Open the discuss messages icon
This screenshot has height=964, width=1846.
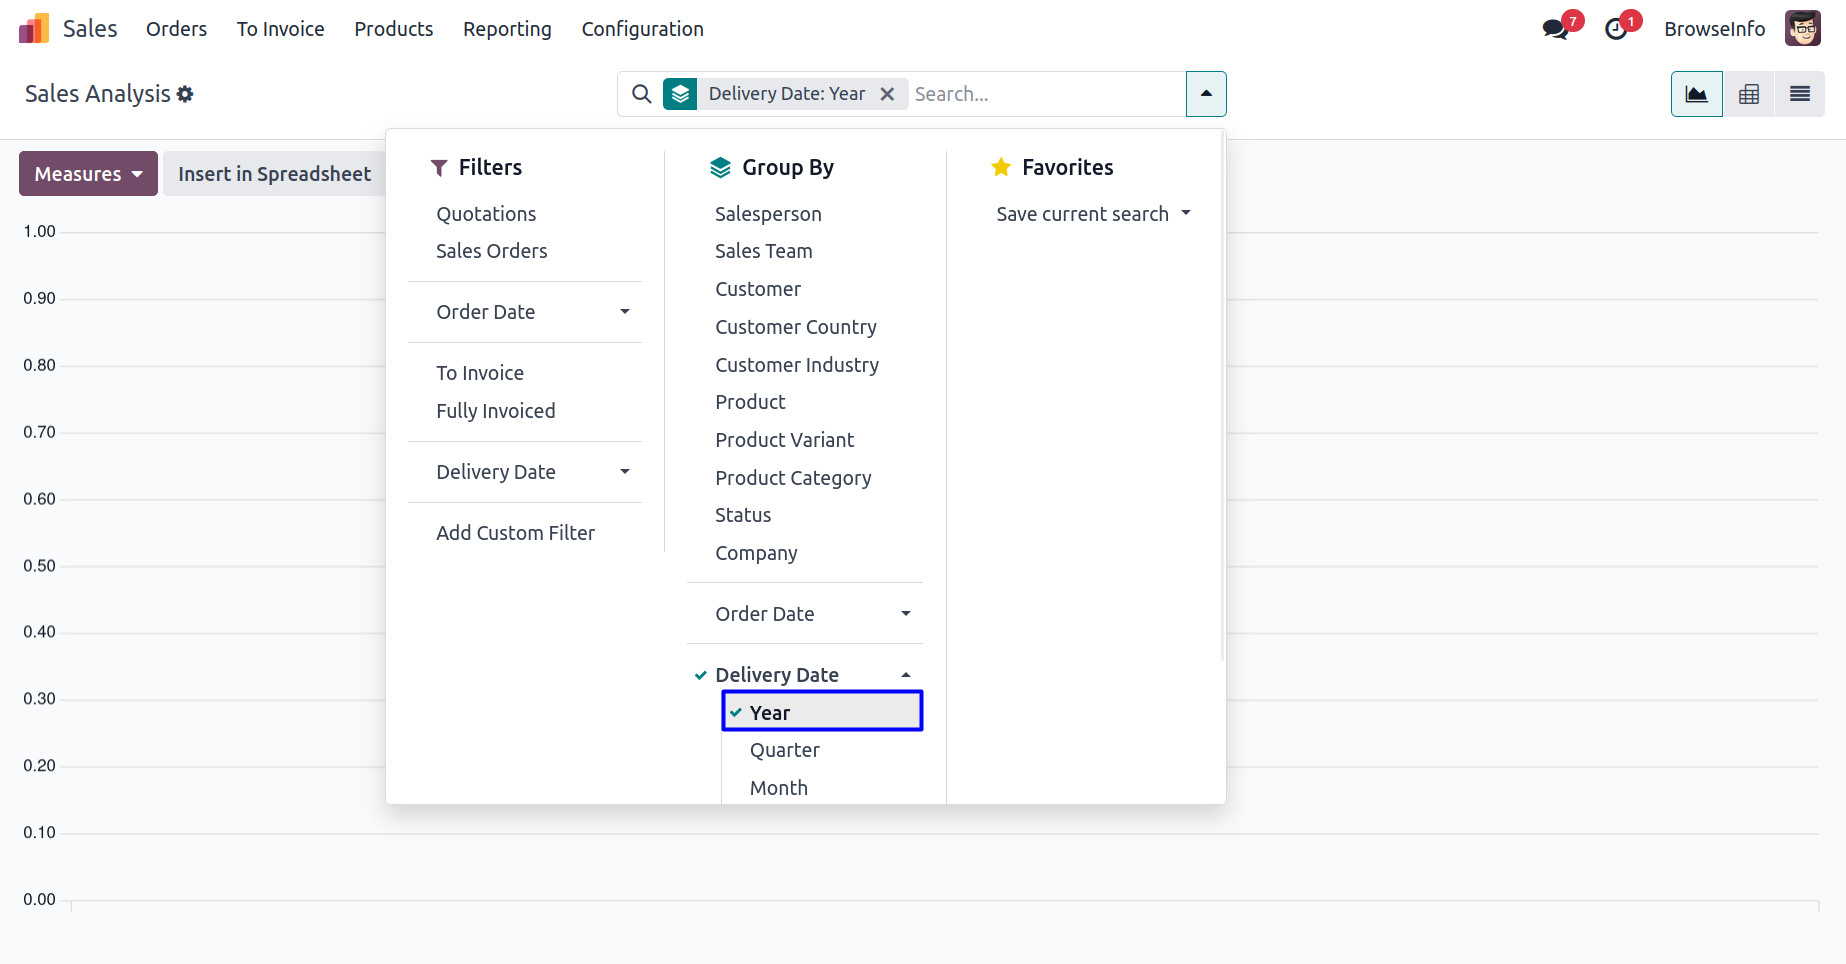pos(1555,29)
